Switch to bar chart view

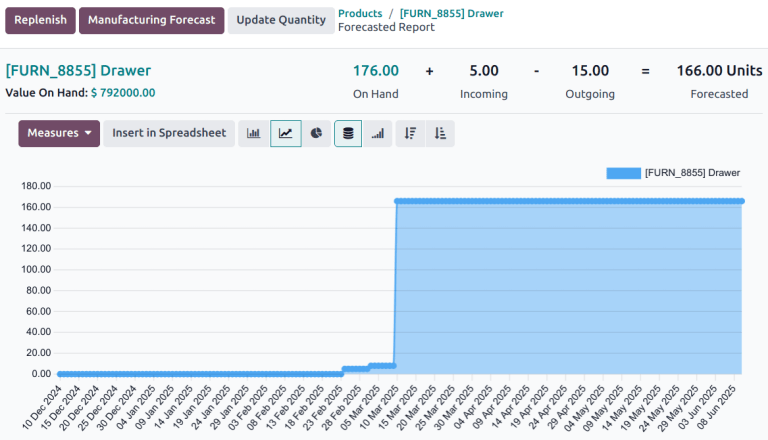[x=254, y=133]
